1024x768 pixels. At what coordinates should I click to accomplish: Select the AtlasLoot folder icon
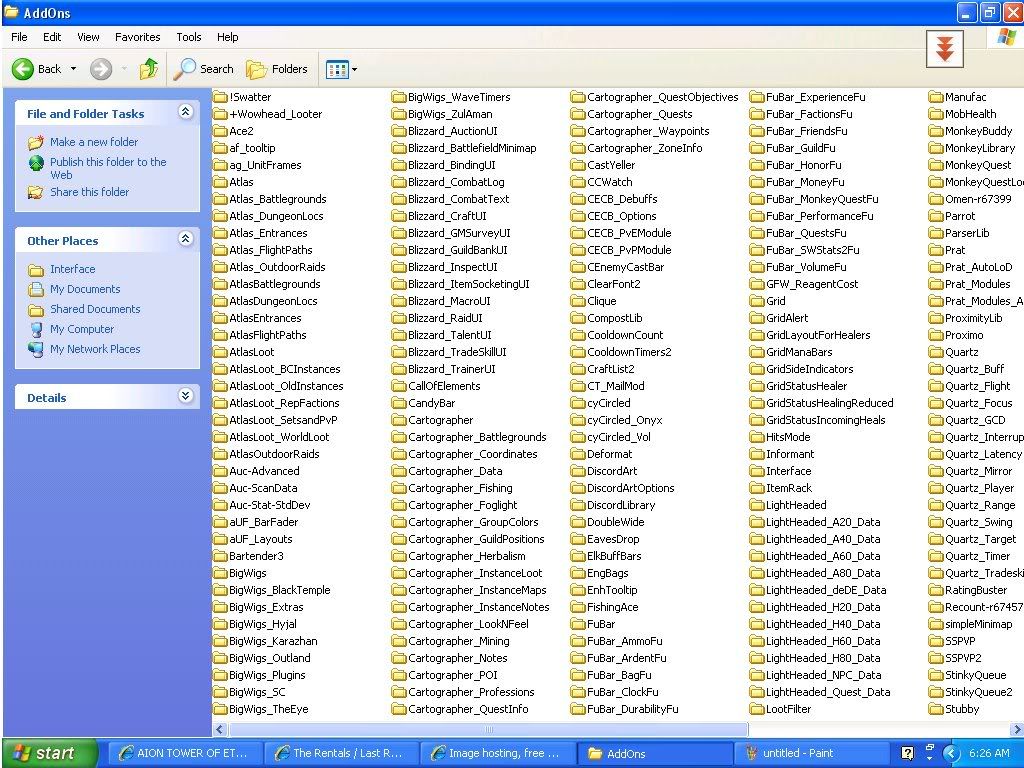coord(220,352)
